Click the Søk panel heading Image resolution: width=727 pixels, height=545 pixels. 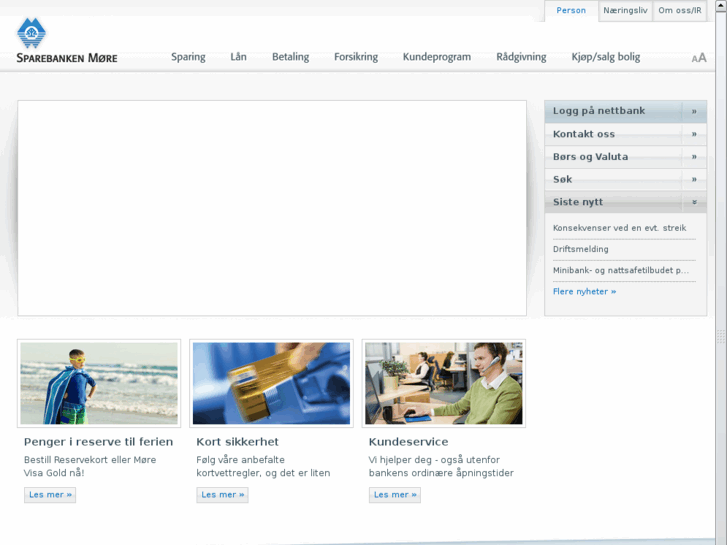pyautogui.click(x=562, y=180)
